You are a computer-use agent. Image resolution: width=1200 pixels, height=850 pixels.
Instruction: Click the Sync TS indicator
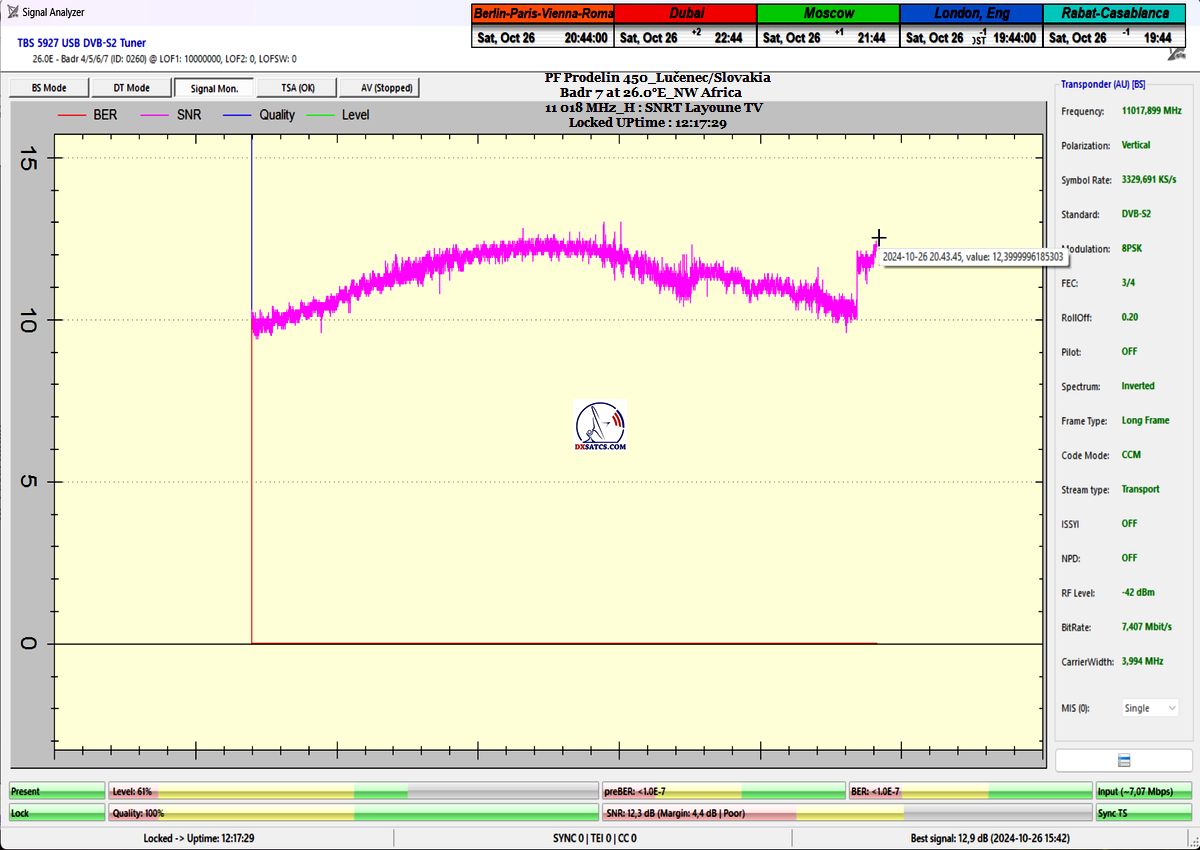tap(1143, 813)
